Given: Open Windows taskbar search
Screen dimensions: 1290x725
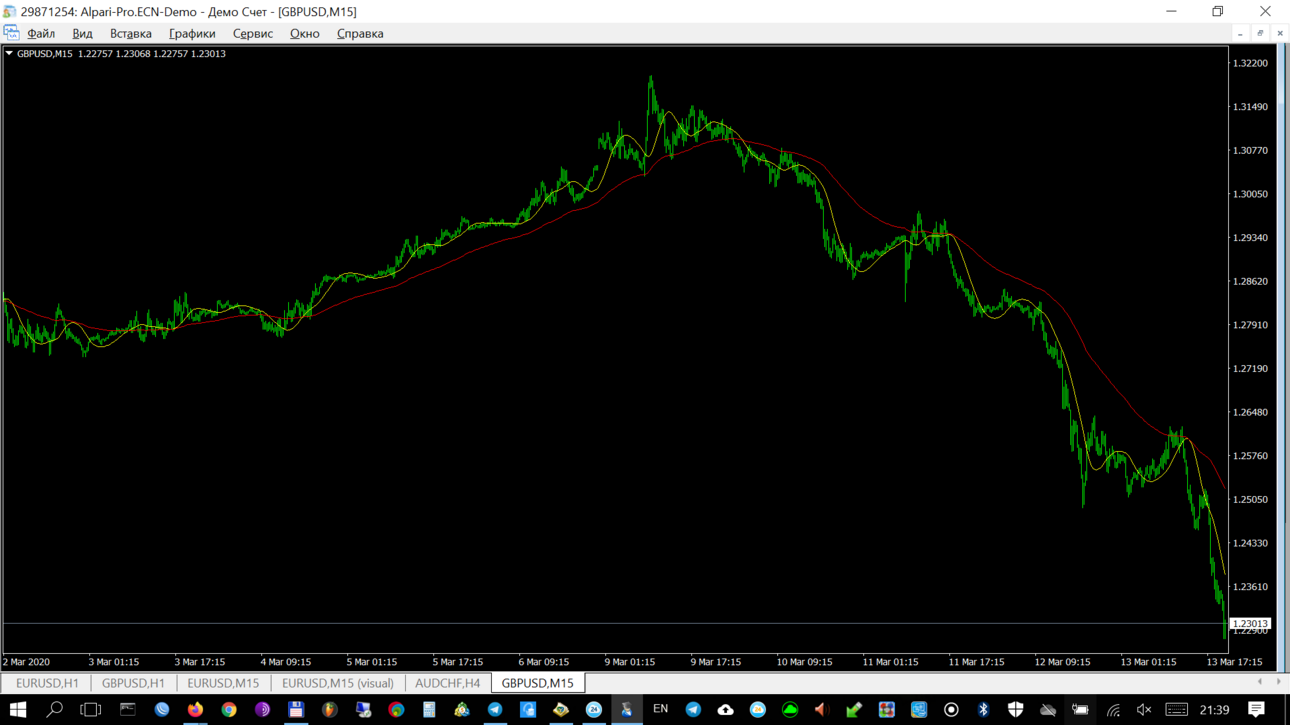Looking at the screenshot, I should click(x=54, y=710).
